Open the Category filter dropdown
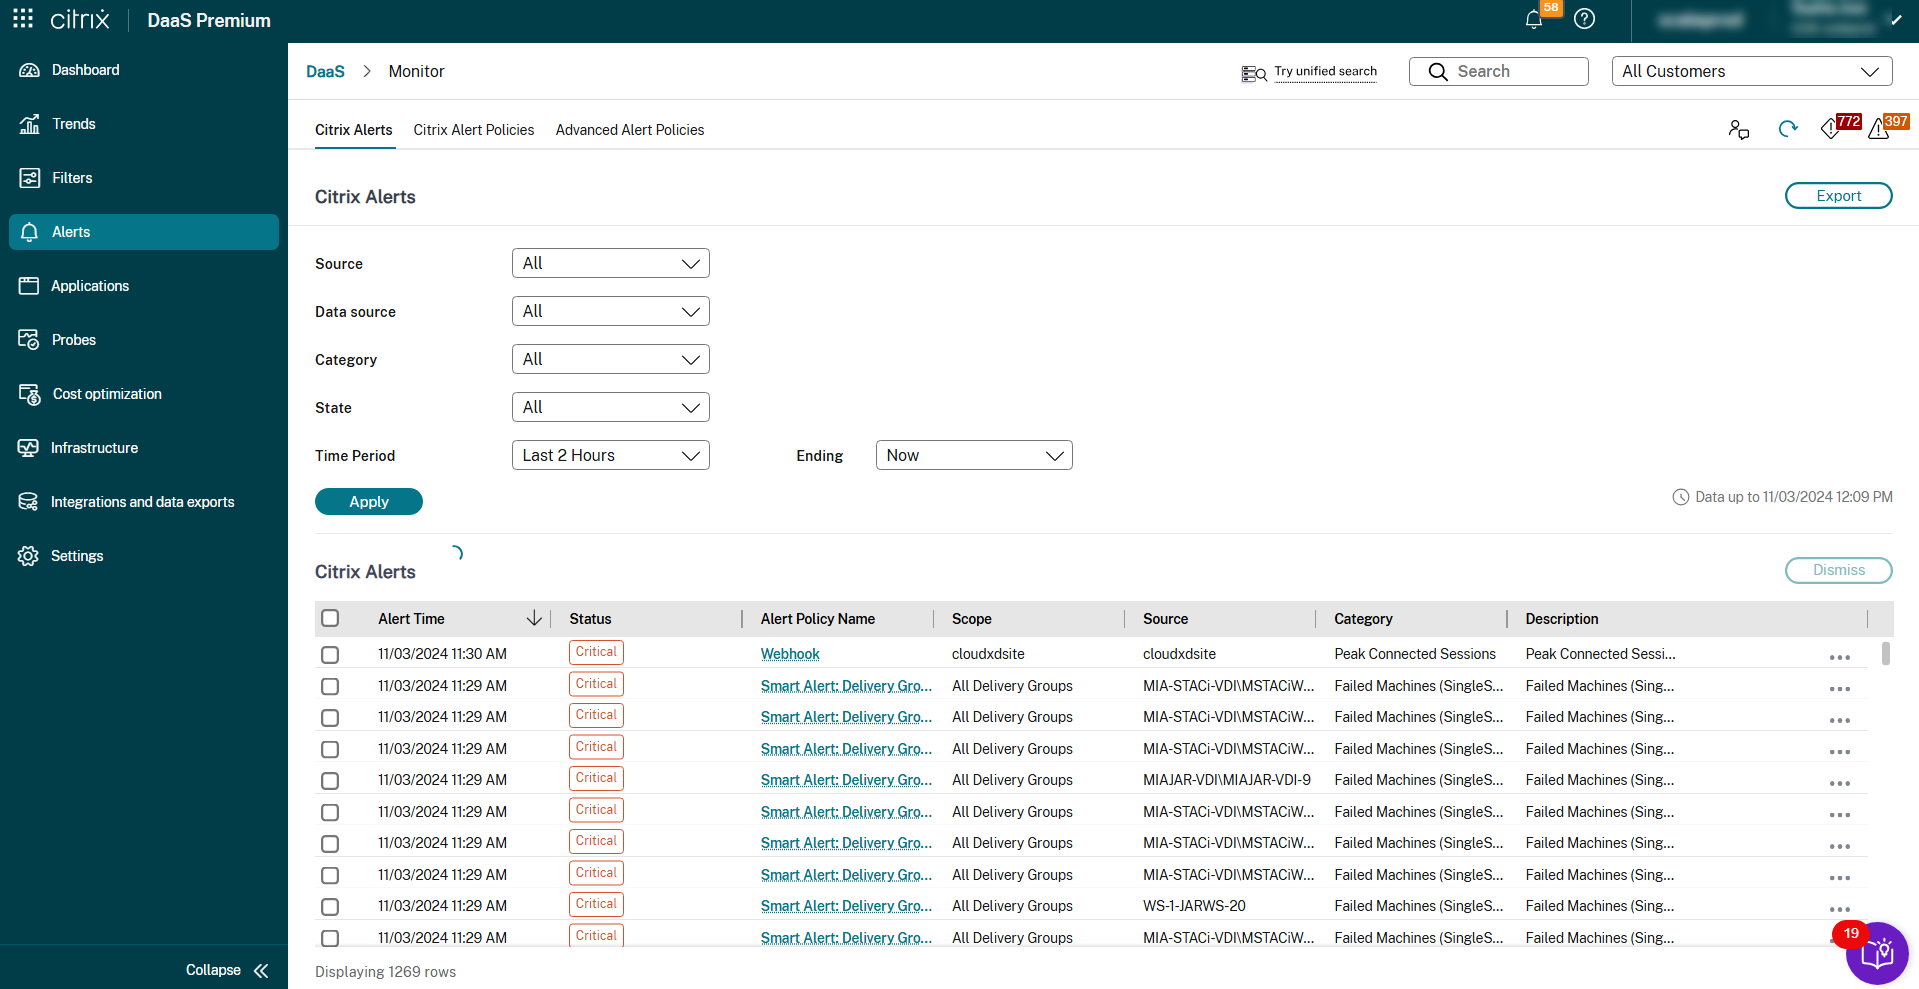The width and height of the screenshot is (1919, 989). point(610,359)
